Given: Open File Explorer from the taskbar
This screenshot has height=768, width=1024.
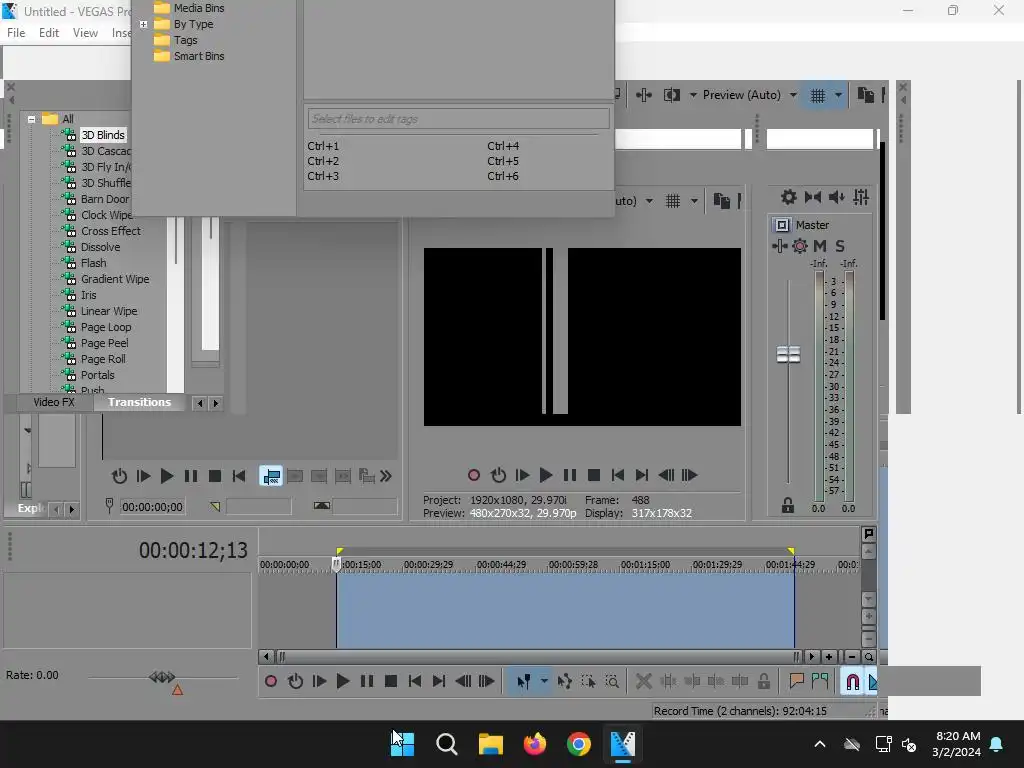Looking at the screenshot, I should coord(490,744).
